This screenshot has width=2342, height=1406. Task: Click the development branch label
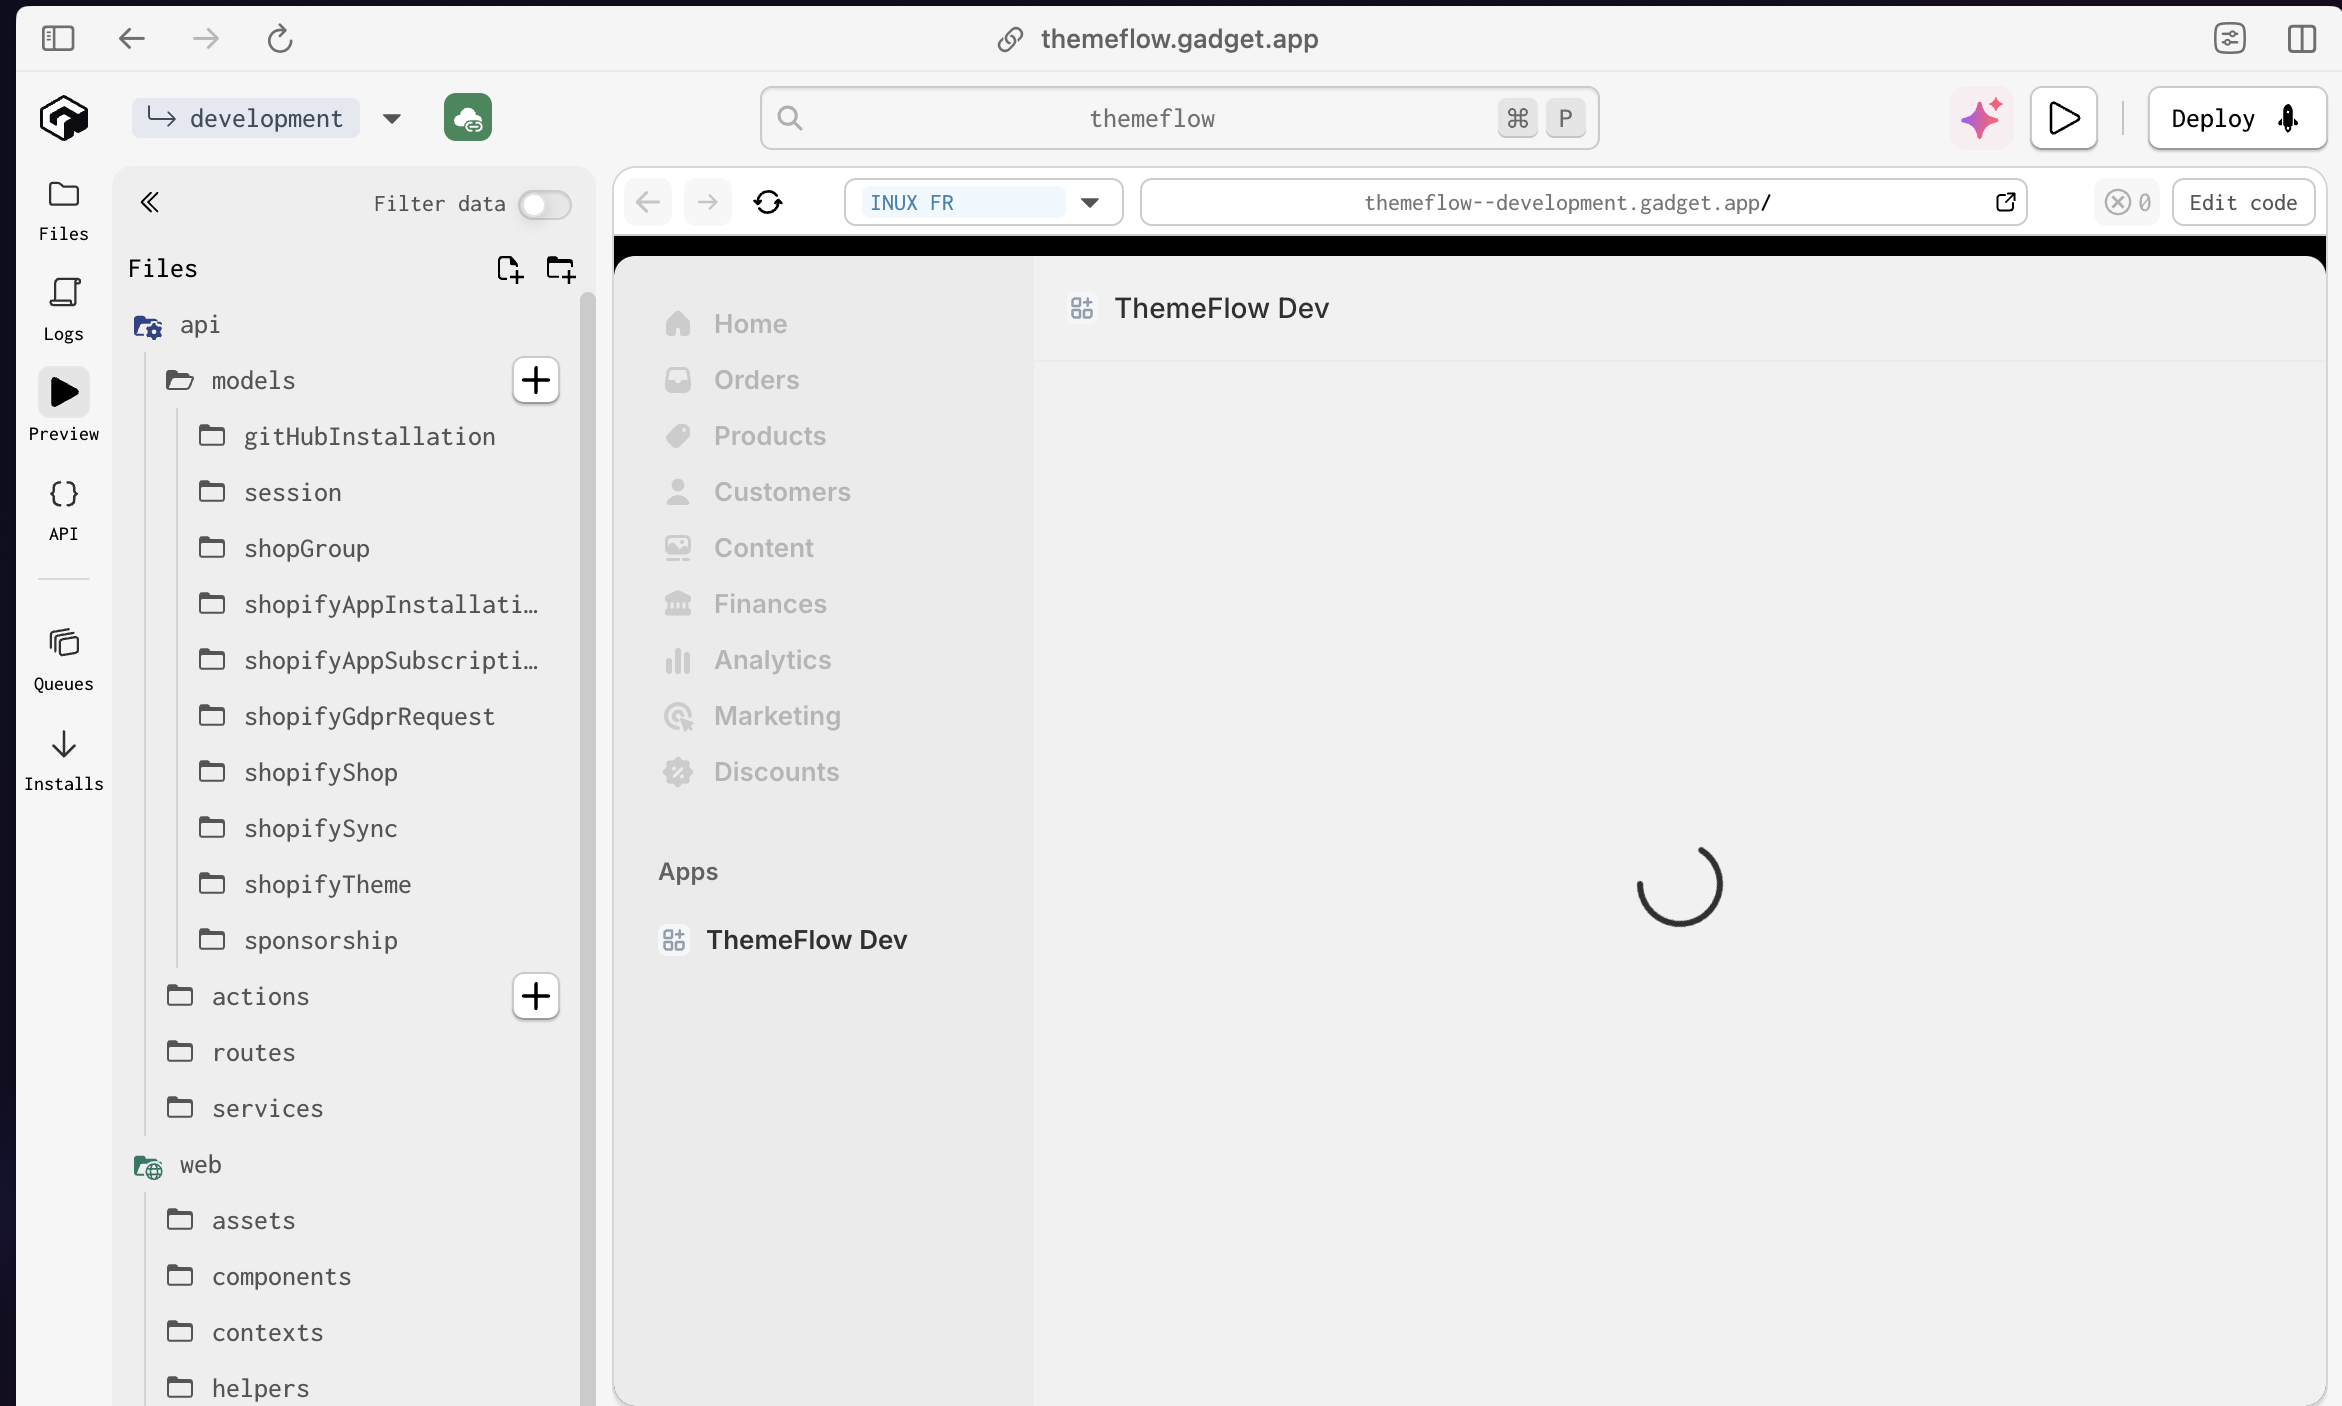(x=246, y=119)
